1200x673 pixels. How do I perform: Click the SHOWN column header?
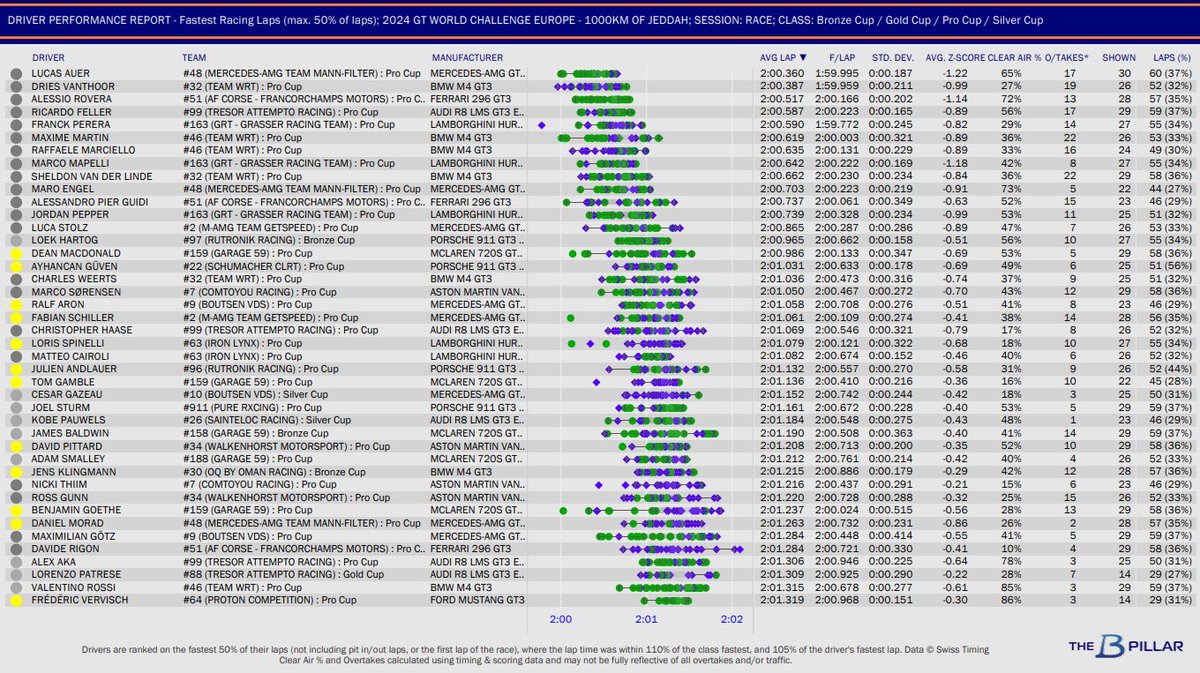(1119, 58)
